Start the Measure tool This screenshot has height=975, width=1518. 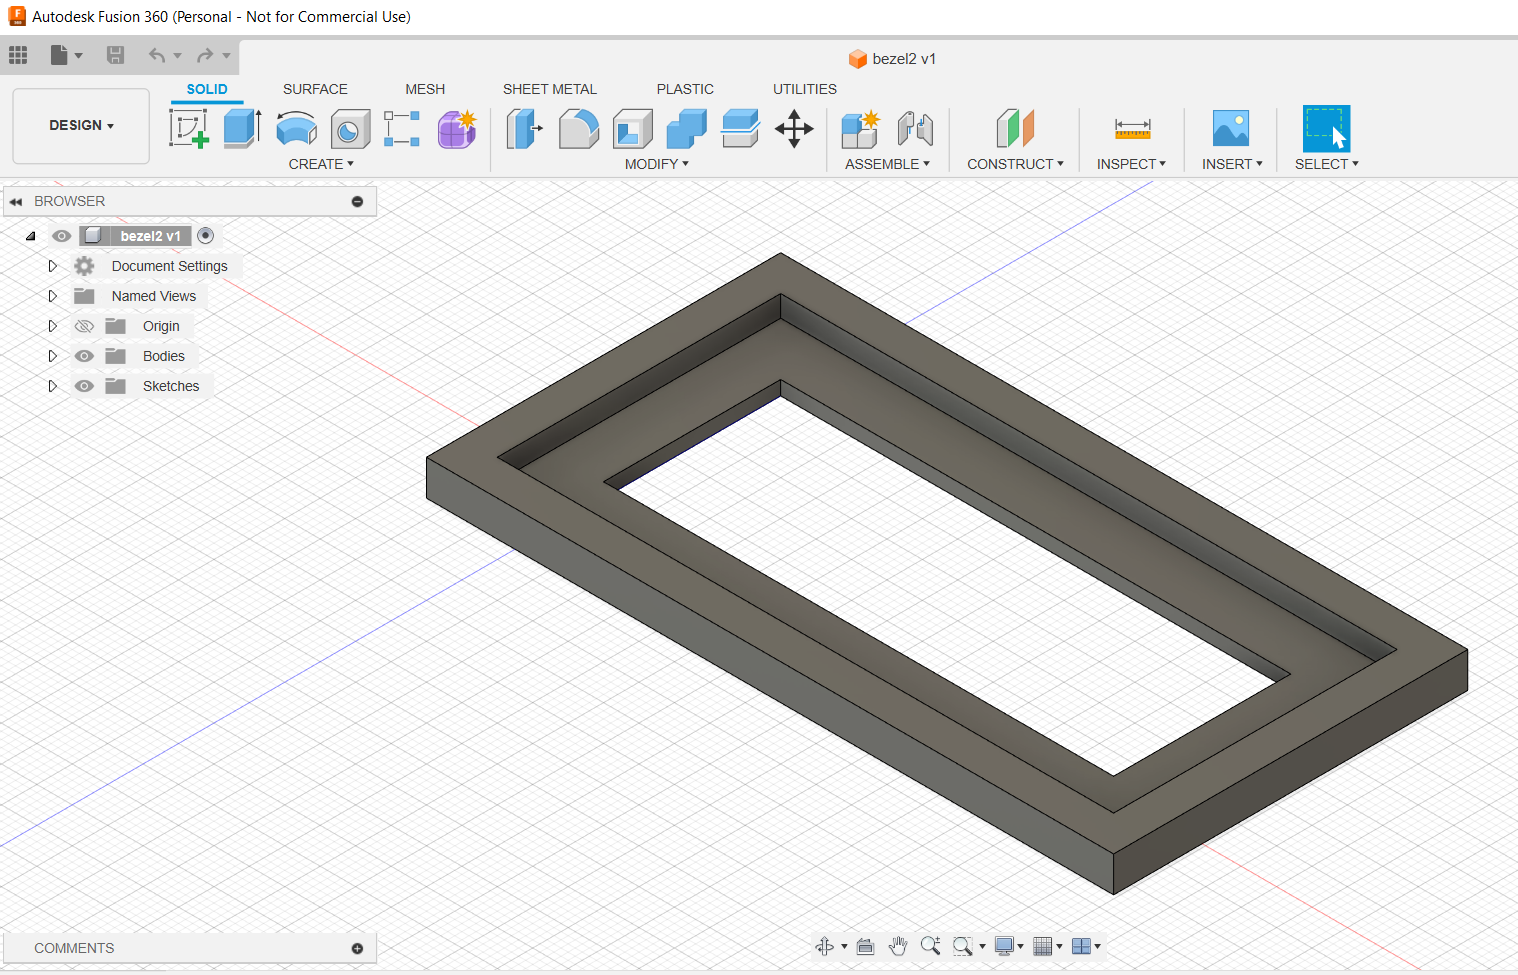point(1133,129)
